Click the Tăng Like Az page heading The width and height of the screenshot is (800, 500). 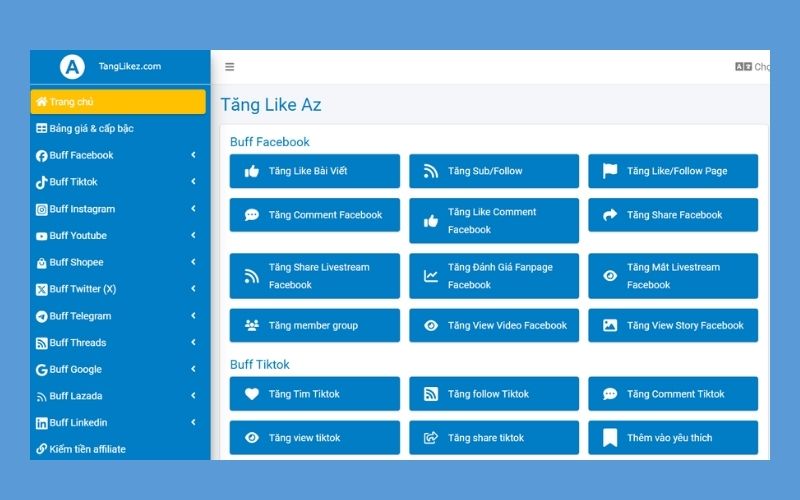tap(271, 105)
